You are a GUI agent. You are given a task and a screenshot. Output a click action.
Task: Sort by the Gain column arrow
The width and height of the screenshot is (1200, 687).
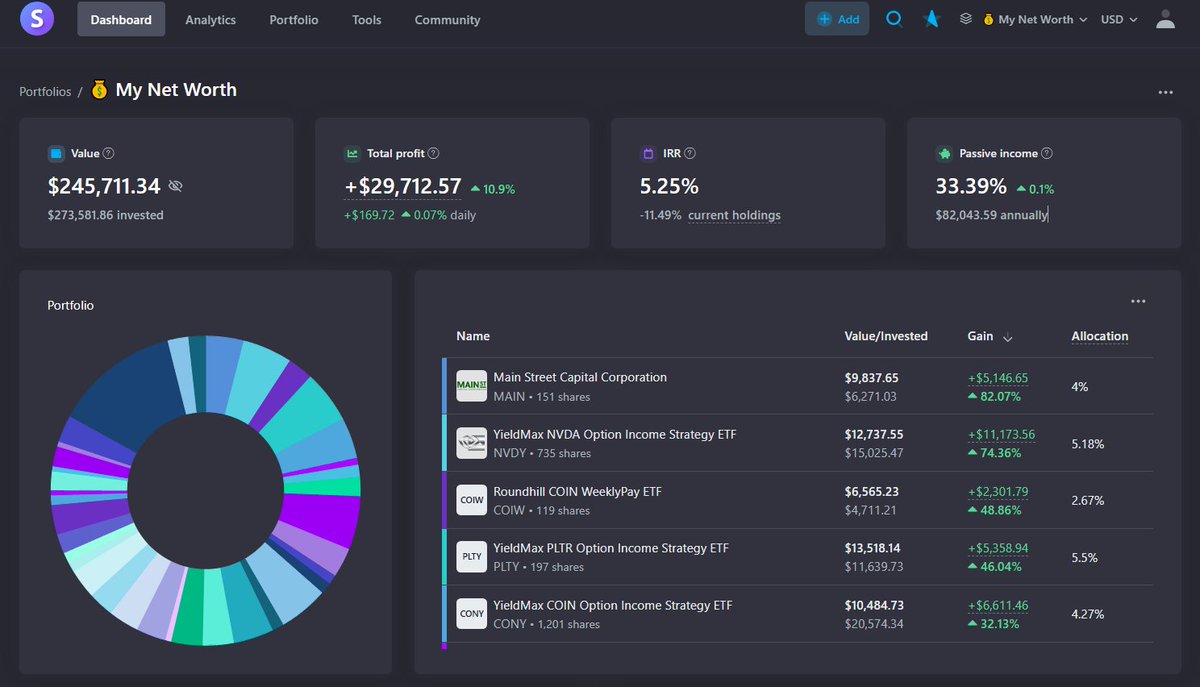1007,337
